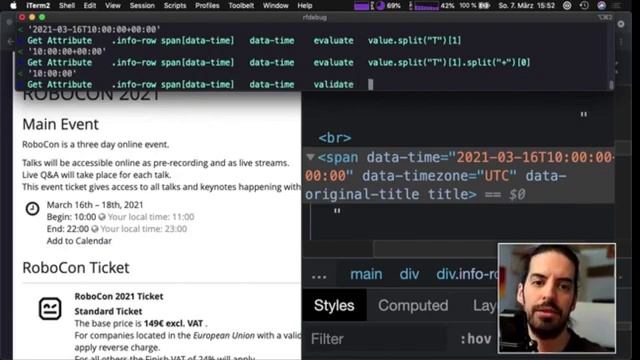Select the br element in DevTools

click(x=335, y=138)
